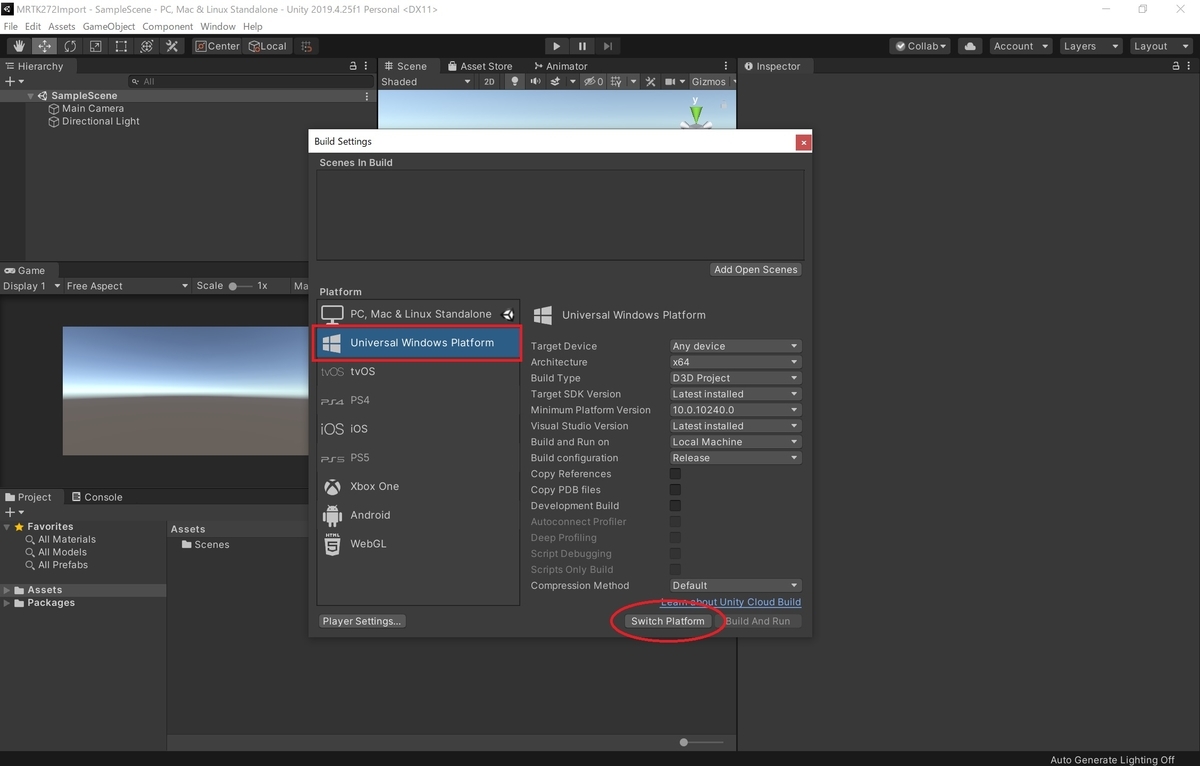Open the GameObject menu
The width and height of the screenshot is (1200, 766).
pyautogui.click(x=108, y=26)
